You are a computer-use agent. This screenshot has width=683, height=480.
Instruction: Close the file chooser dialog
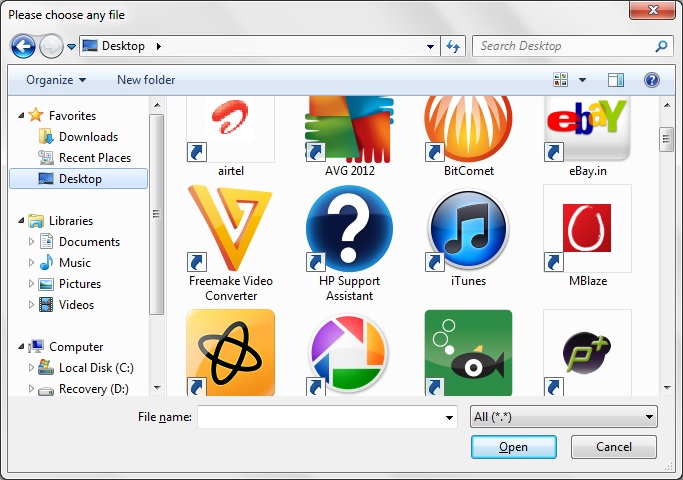652,10
